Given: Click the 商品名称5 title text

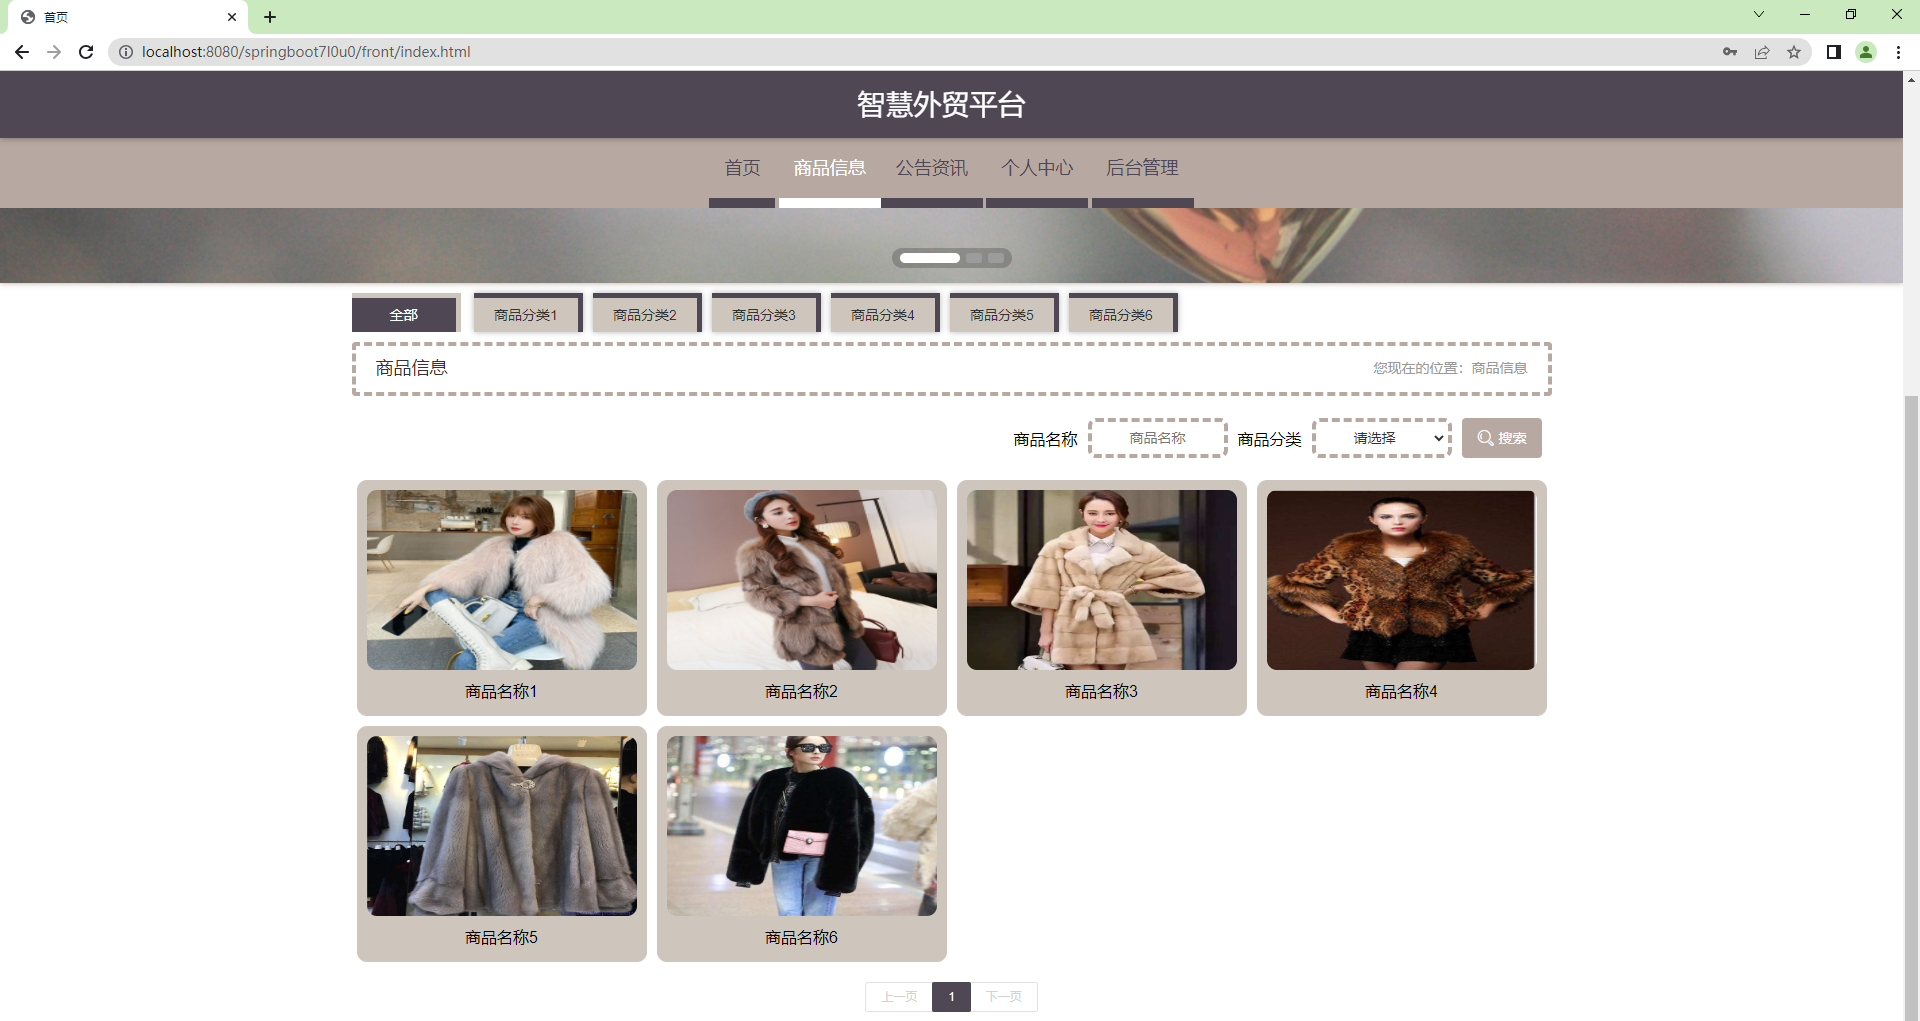Looking at the screenshot, I should click(502, 938).
